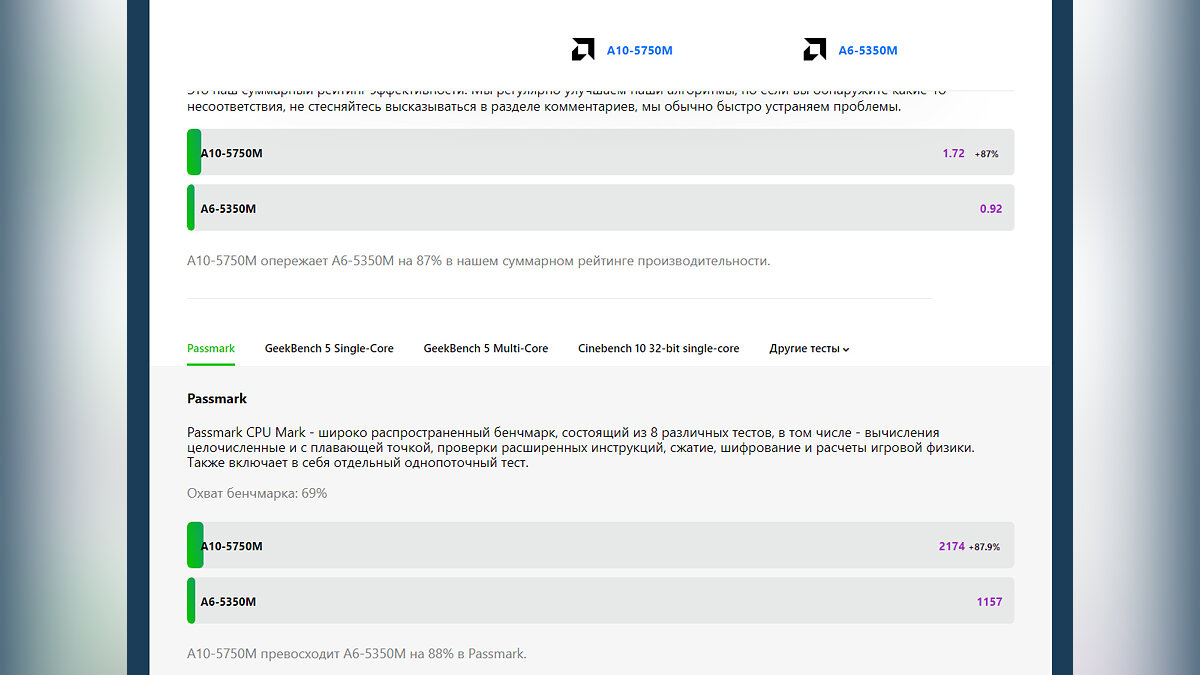Viewport: 1200px width, 675px height.
Task: Expand the Другие тесты dropdown
Action: tap(809, 349)
